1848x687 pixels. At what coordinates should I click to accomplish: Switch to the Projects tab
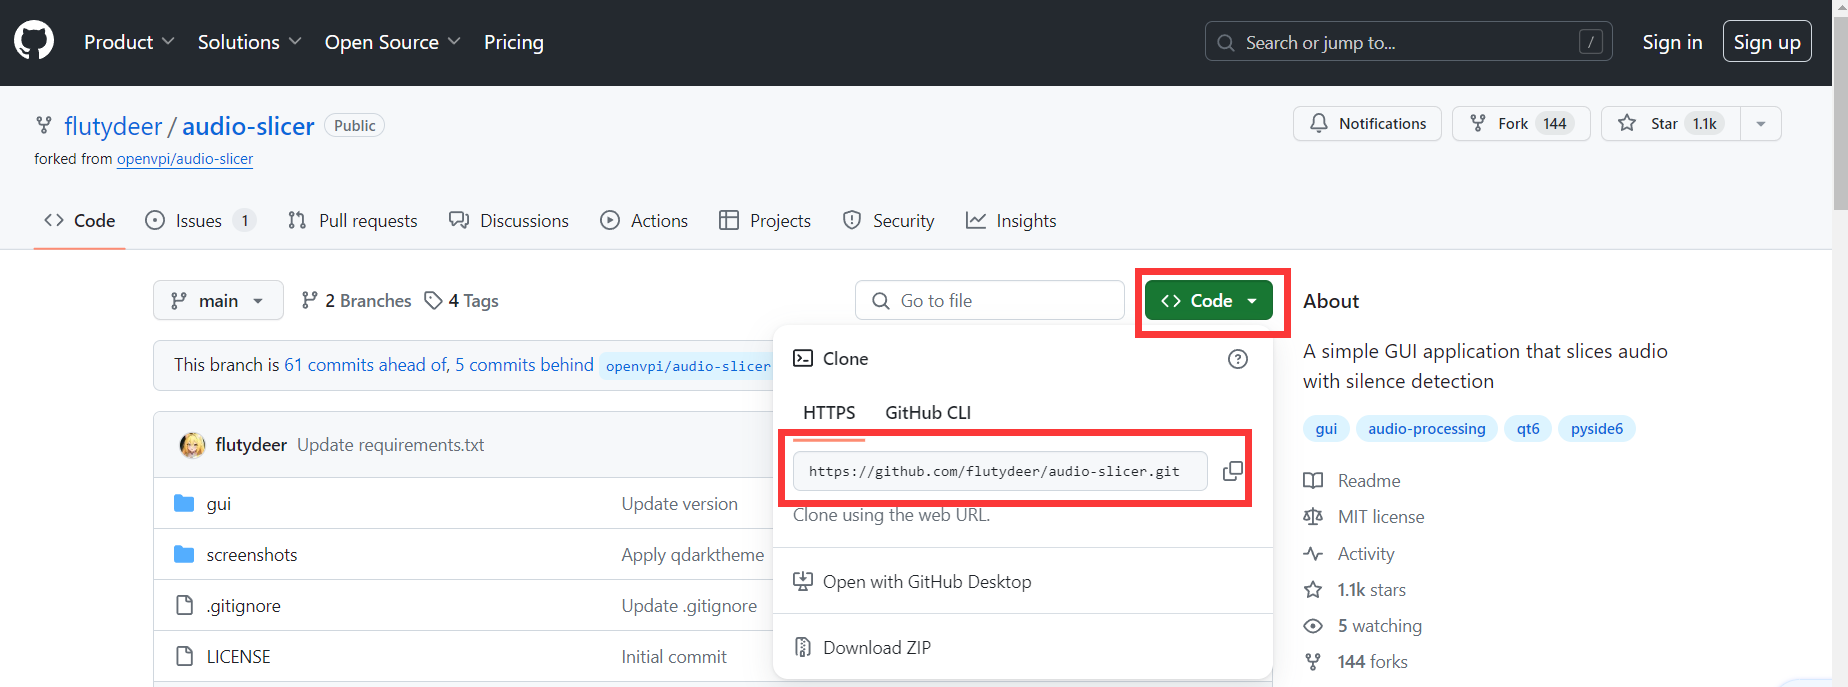tap(765, 221)
